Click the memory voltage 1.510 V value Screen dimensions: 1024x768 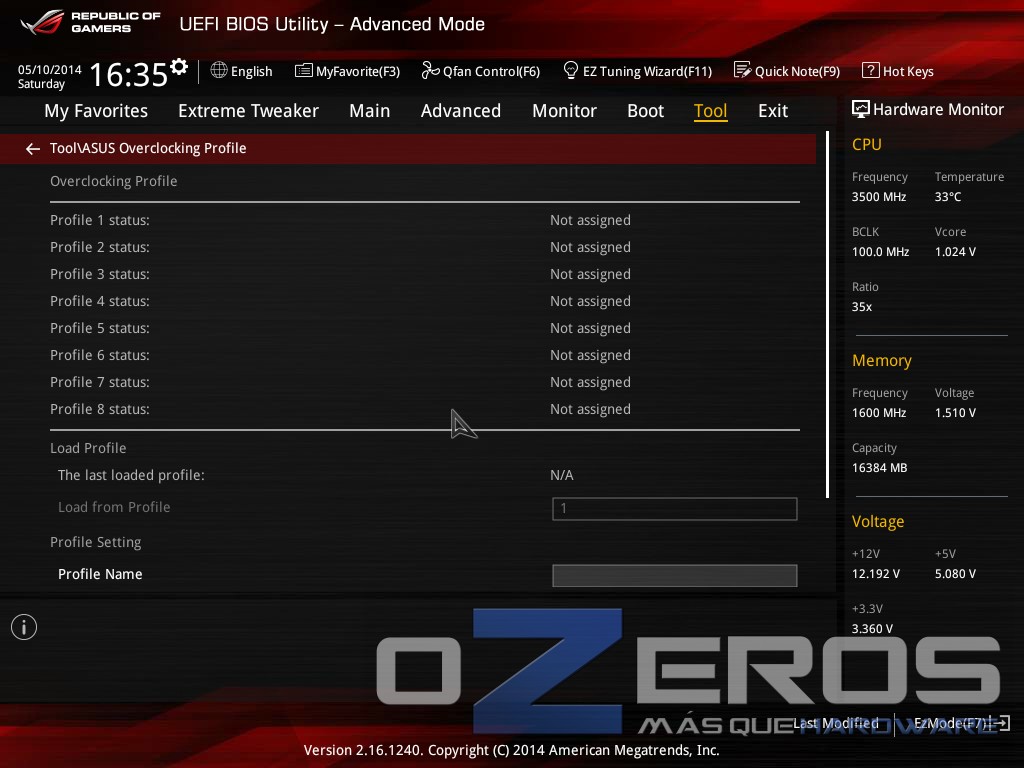pos(955,413)
